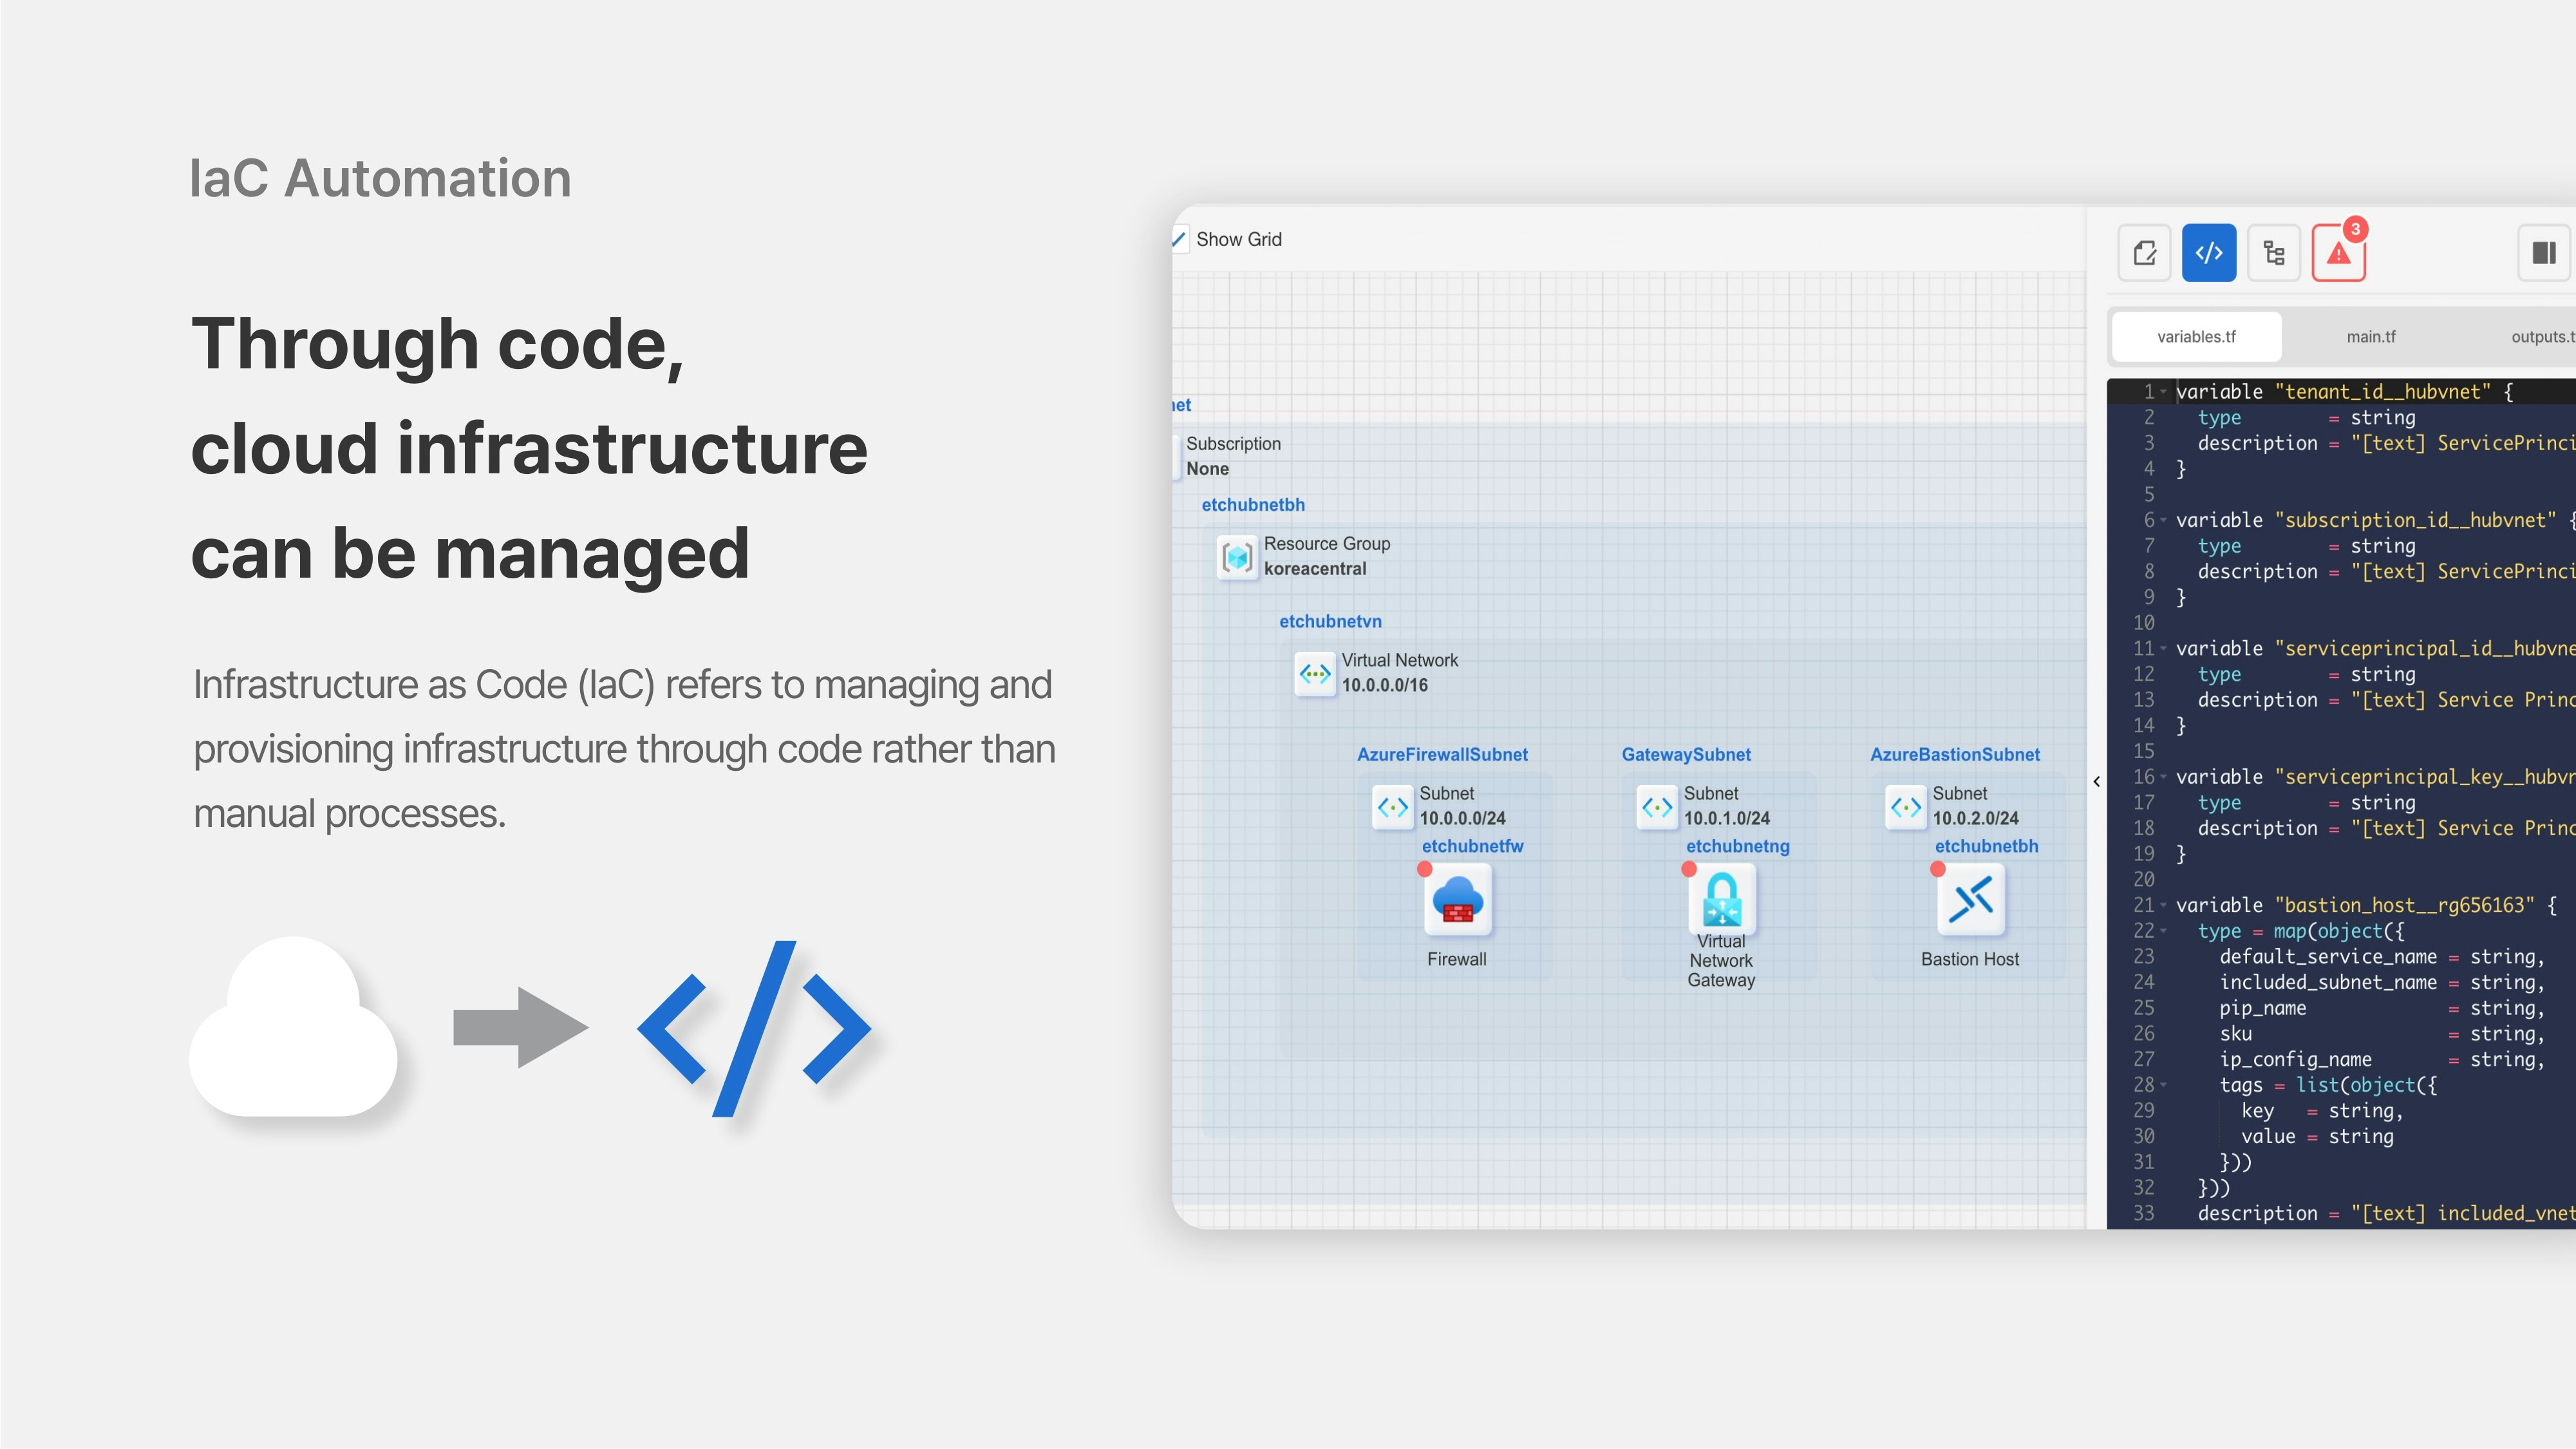This screenshot has height=1449, width=2576.
Task: Click the pip_name code line
Action: click(x=2382, y=1008)
